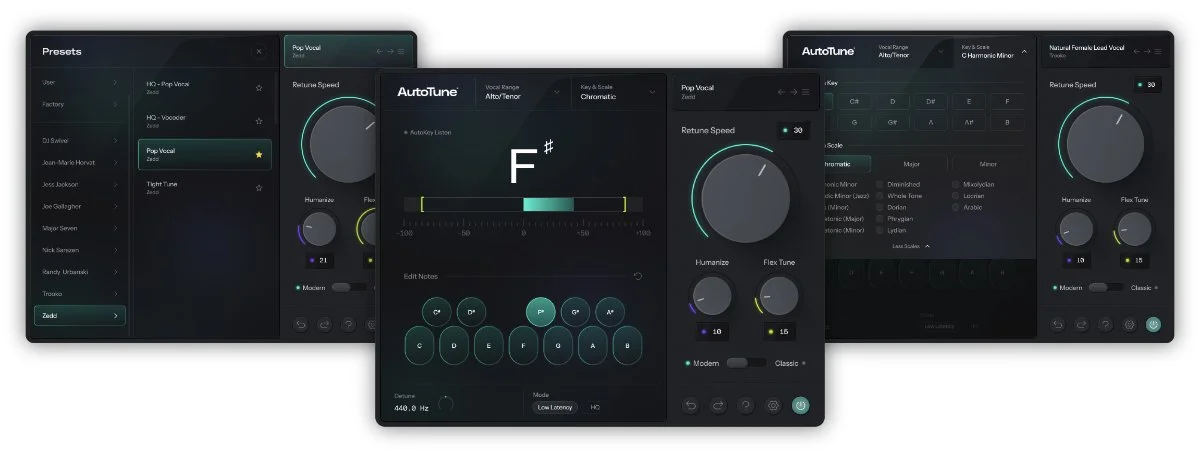Select key D# in right window key grid
The image size is (1200, 450).
(930, 101)
